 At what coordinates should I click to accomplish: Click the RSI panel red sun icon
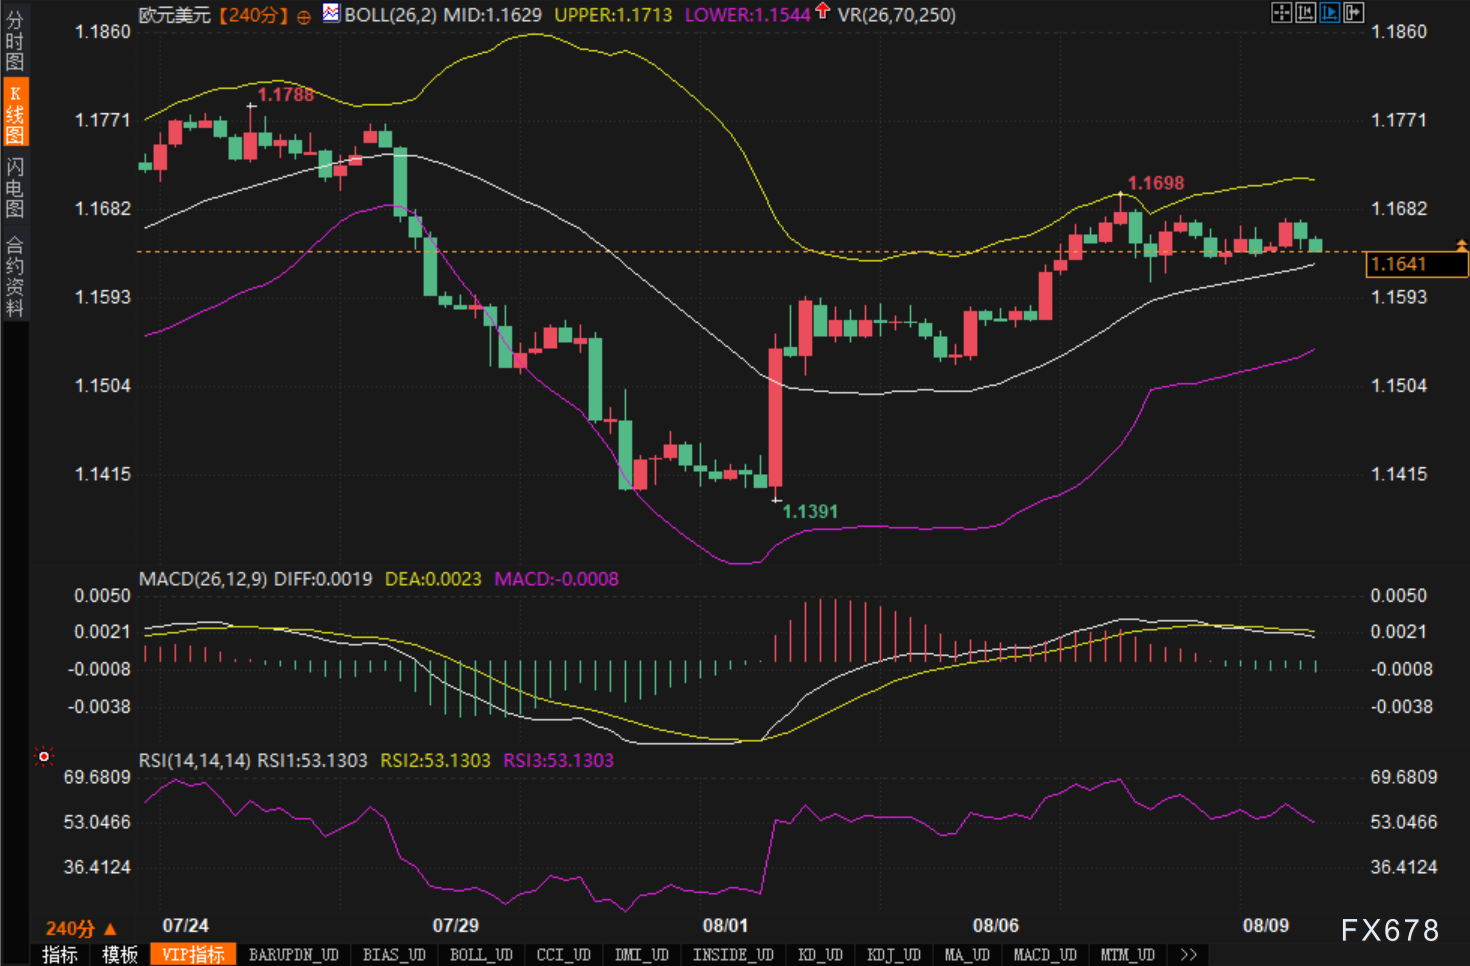[43, 757]
